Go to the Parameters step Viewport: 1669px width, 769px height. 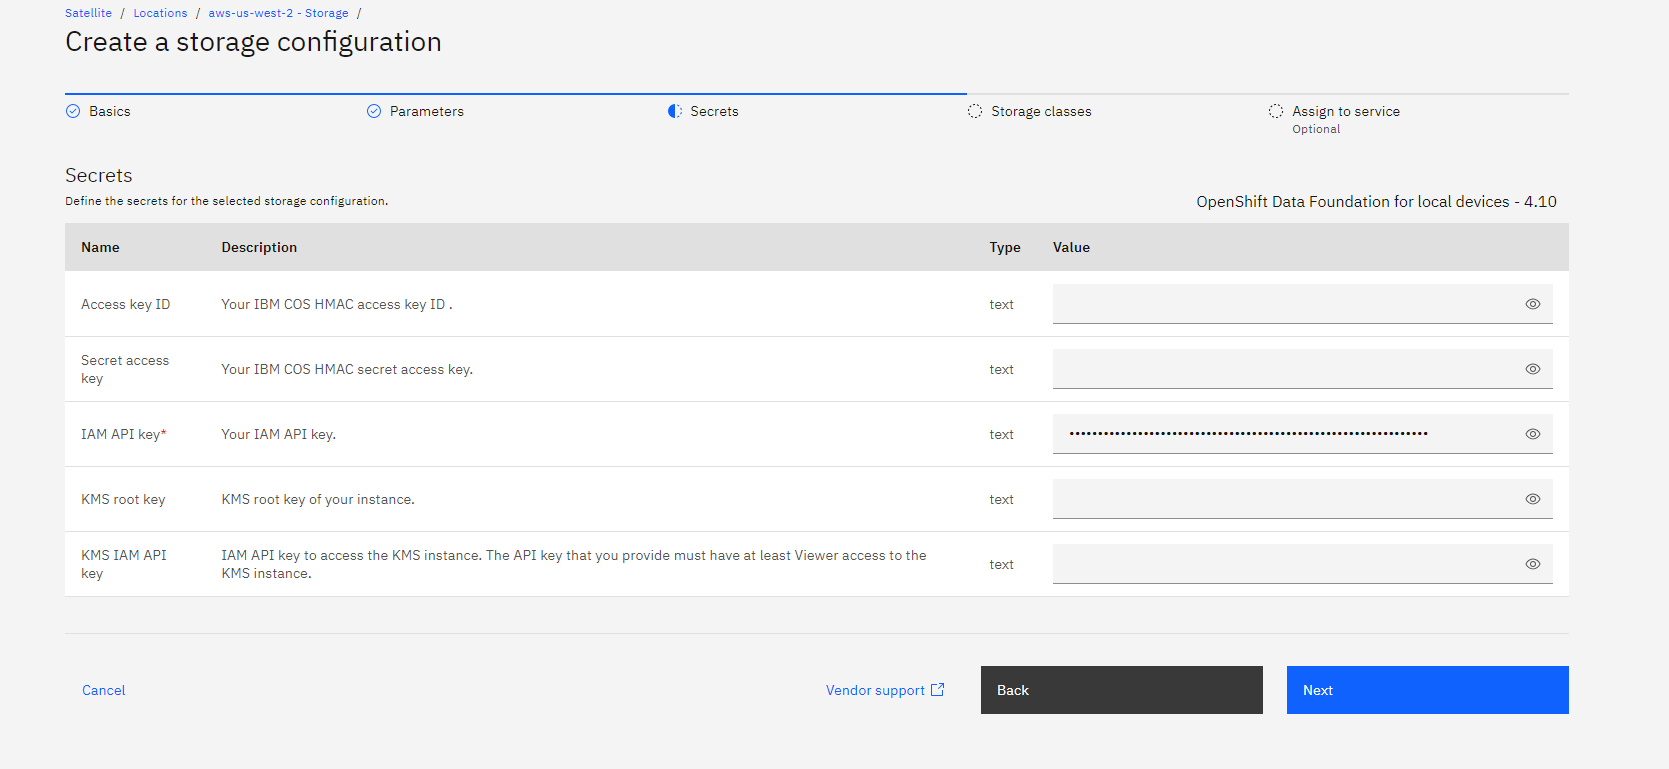pos(427,111)
